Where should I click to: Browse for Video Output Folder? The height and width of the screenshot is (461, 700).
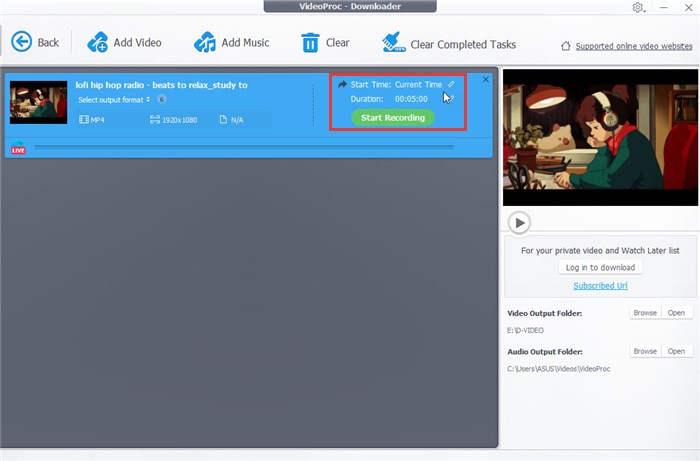tap(645, 313)
